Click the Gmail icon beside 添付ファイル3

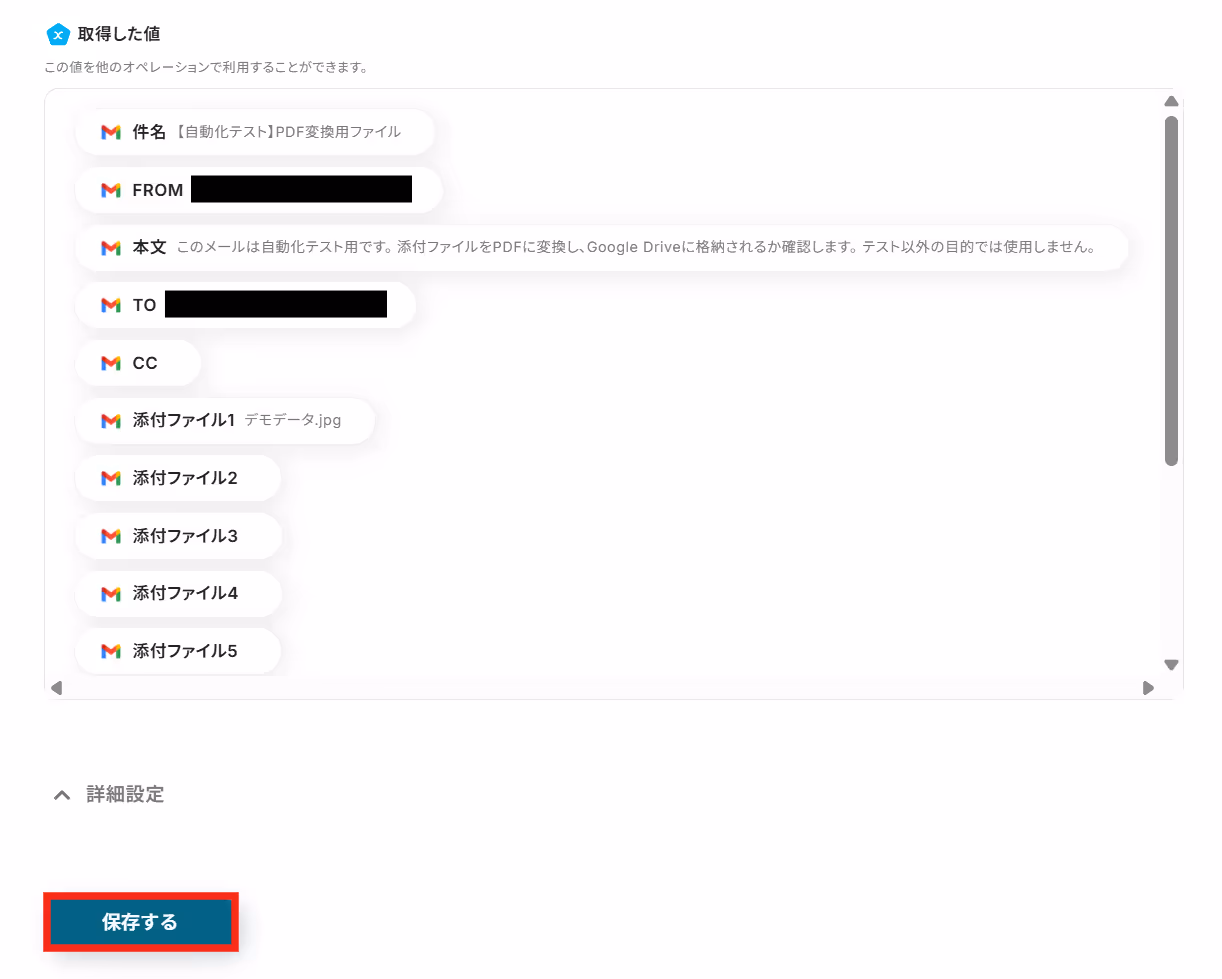[111, 536]
